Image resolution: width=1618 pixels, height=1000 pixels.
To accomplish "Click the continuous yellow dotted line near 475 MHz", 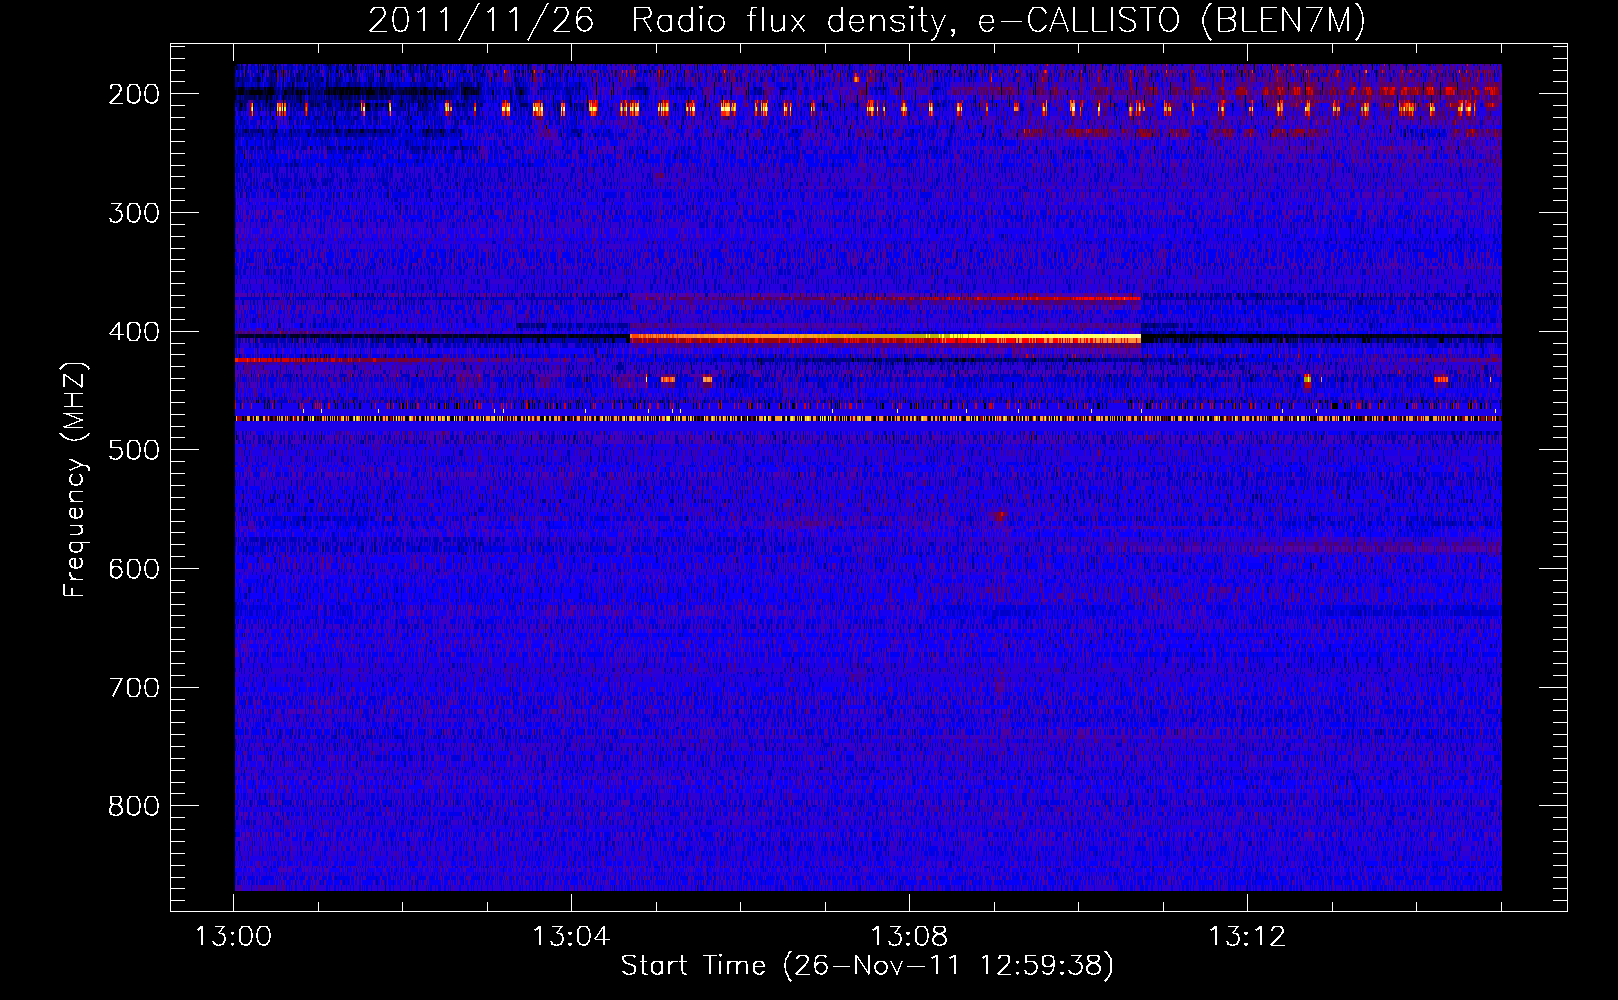I will (x=868, y=419).
